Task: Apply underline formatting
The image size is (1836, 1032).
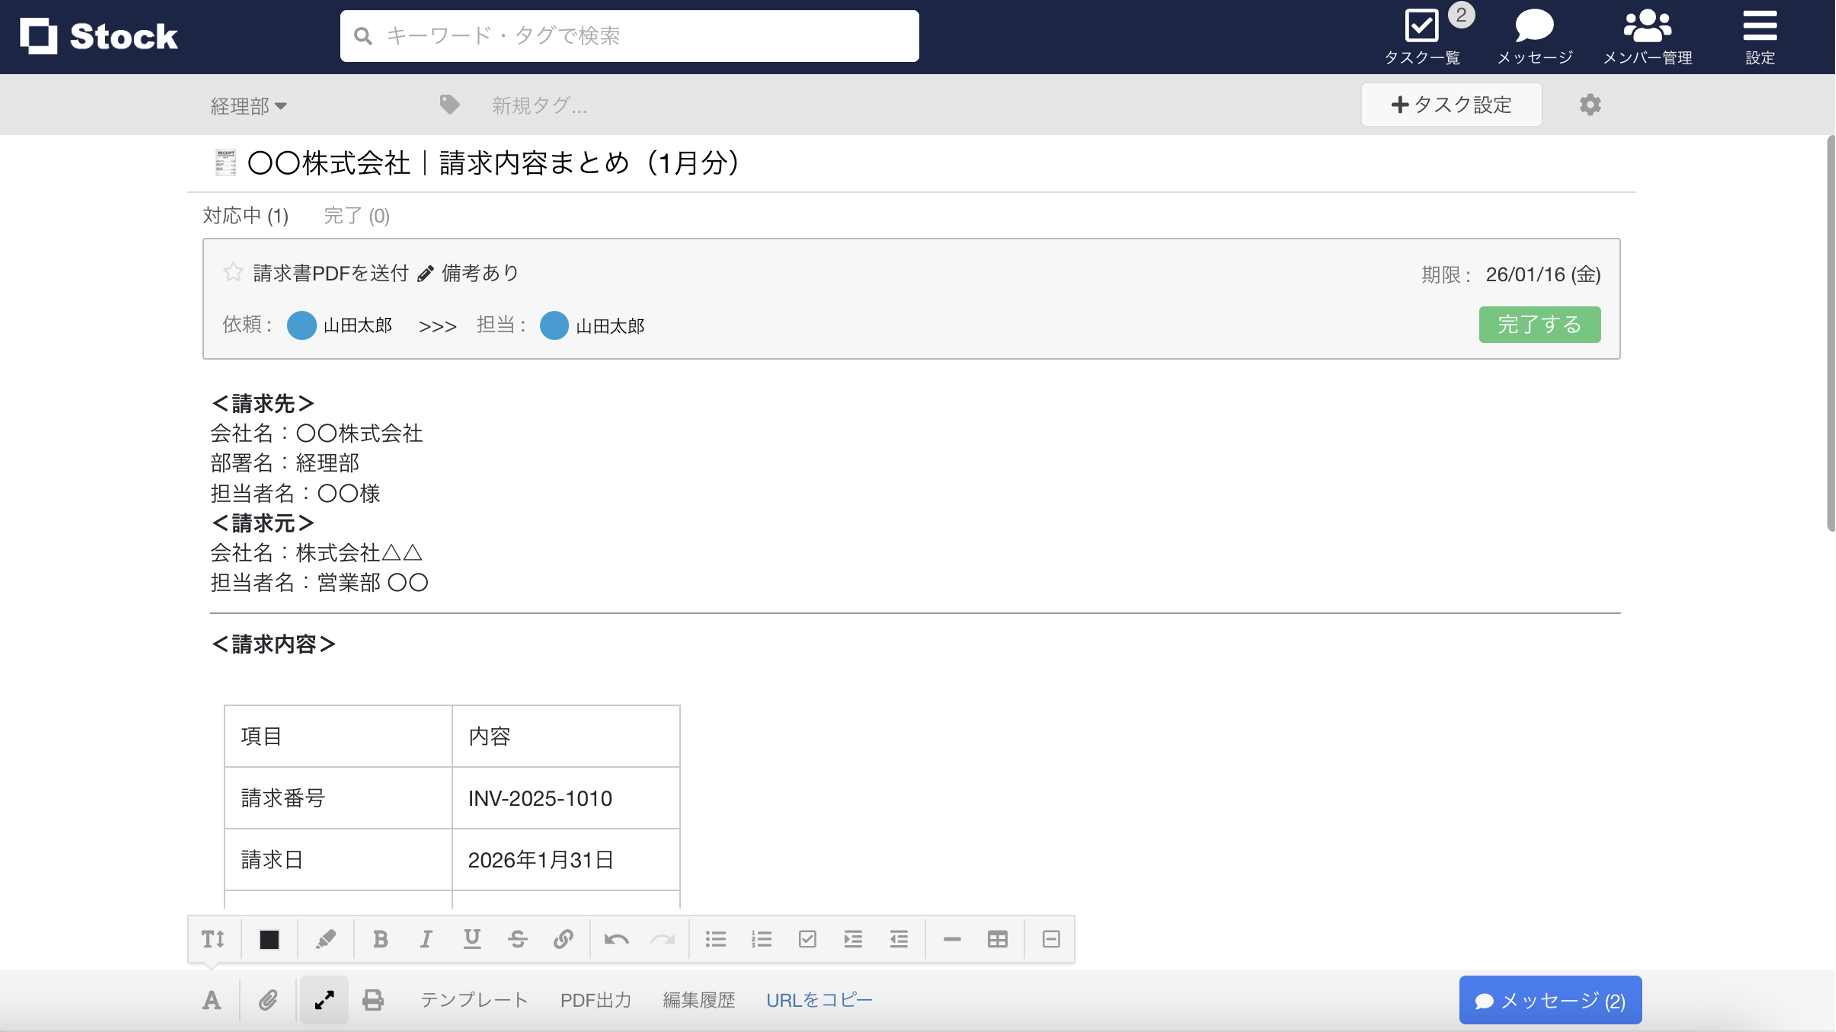Action: tap(471, 939)
